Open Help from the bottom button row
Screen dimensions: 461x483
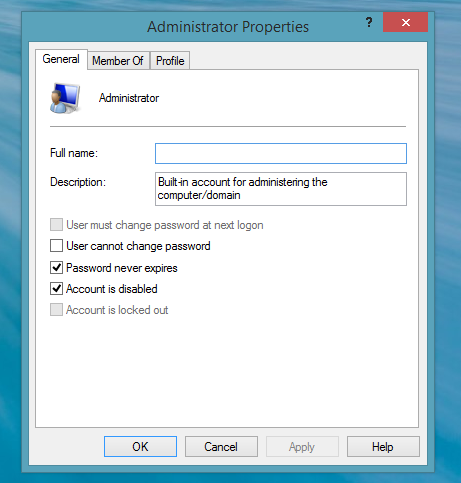[x=383, y=446]
